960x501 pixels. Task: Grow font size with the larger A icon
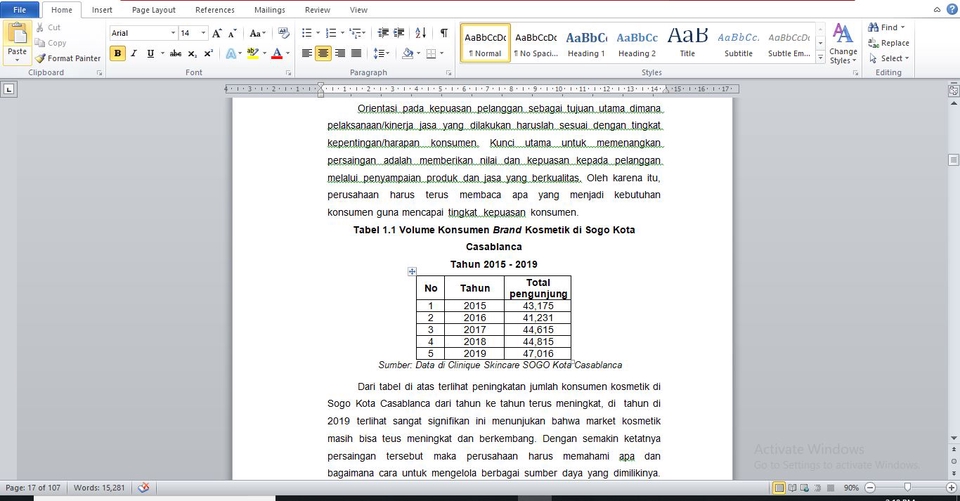coord(216,33)
